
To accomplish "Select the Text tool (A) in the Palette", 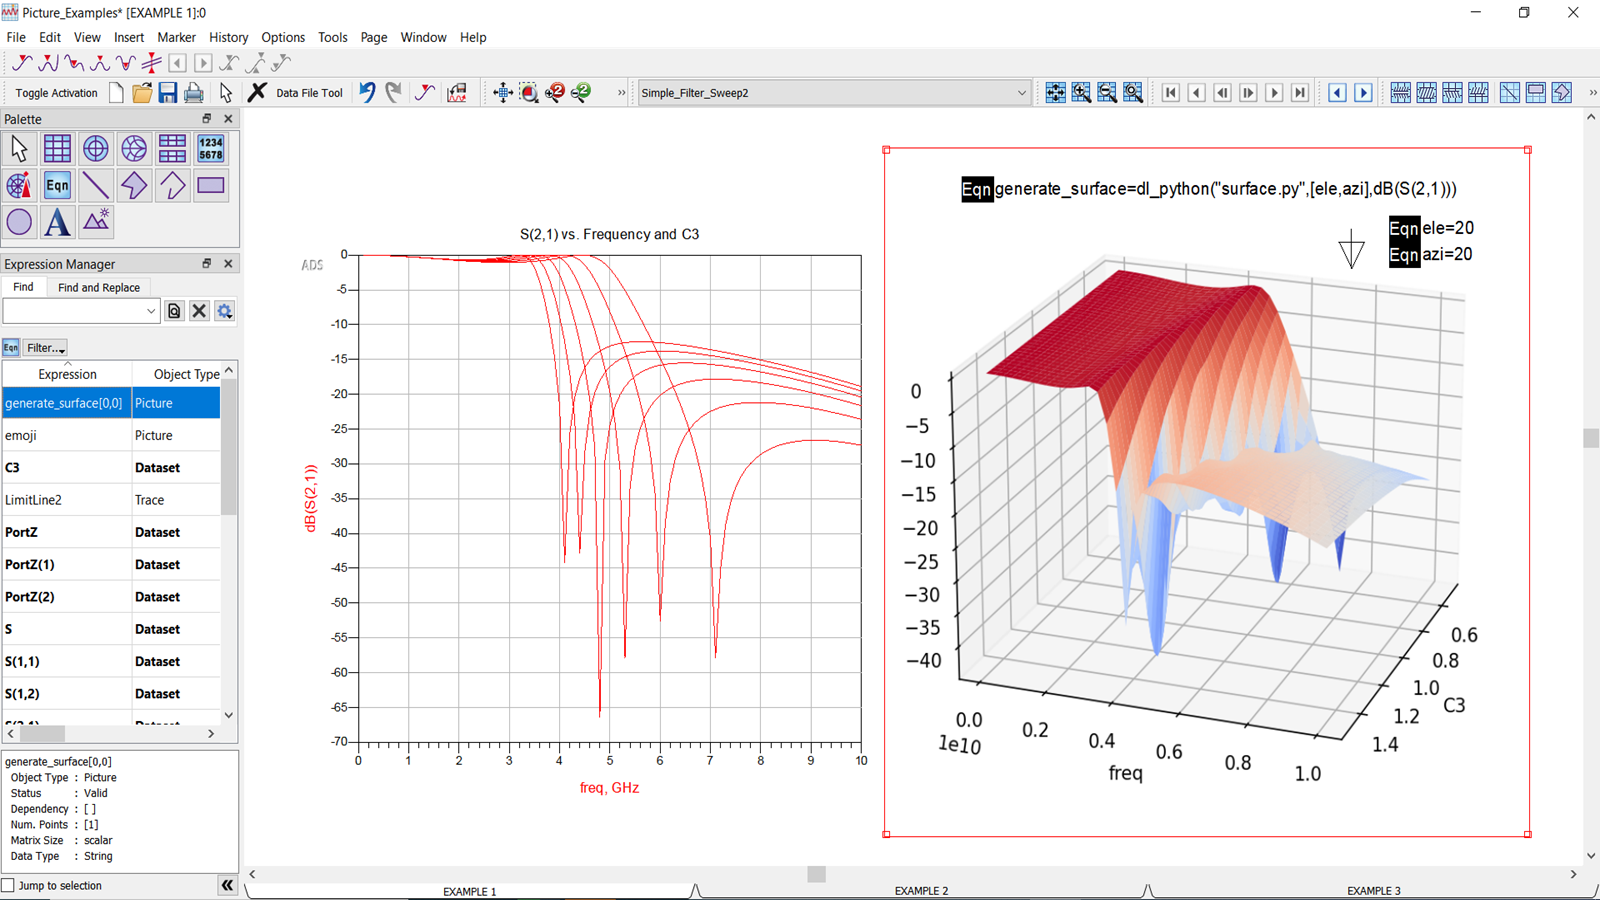I will (x=57, y=222).
